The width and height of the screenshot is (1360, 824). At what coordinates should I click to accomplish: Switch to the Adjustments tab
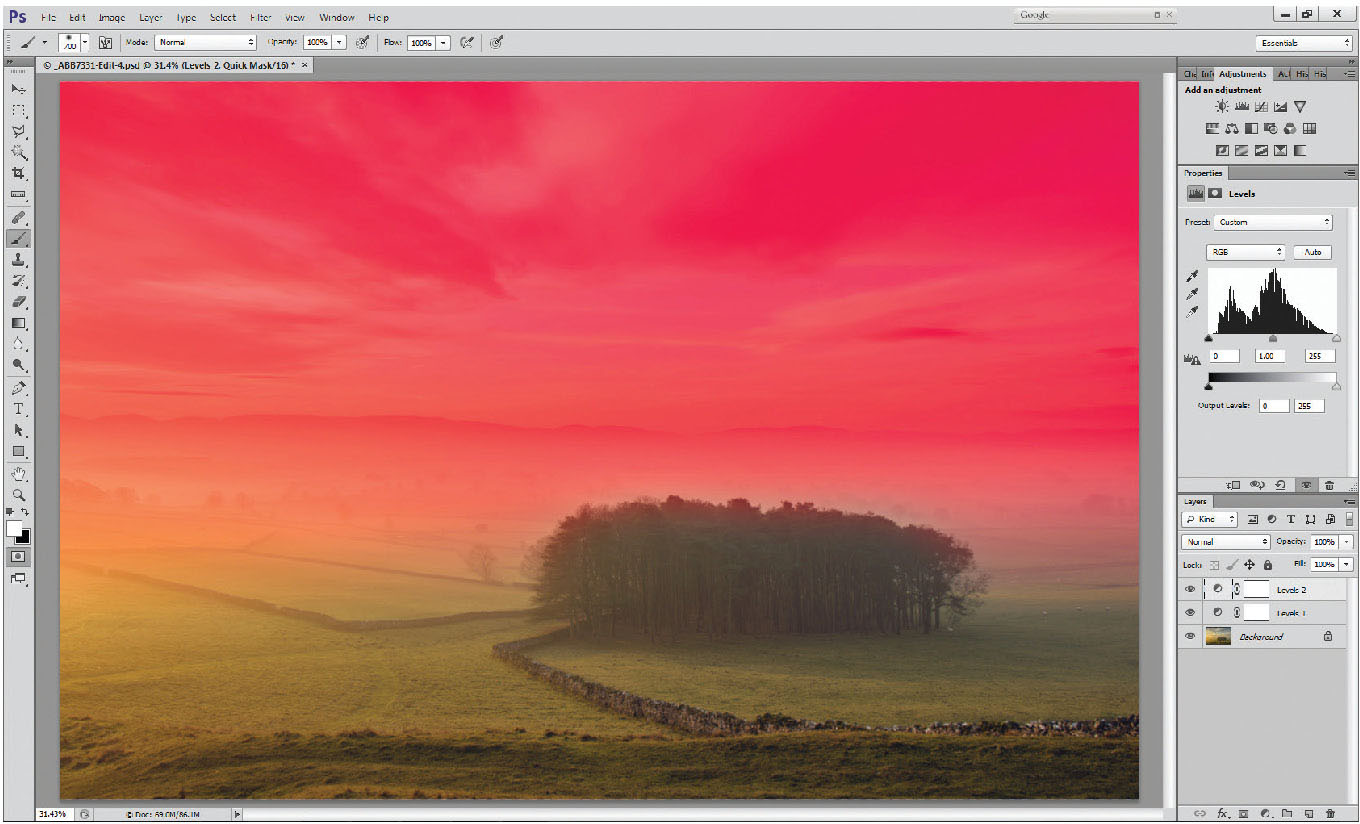click(x=1243, y=74)
